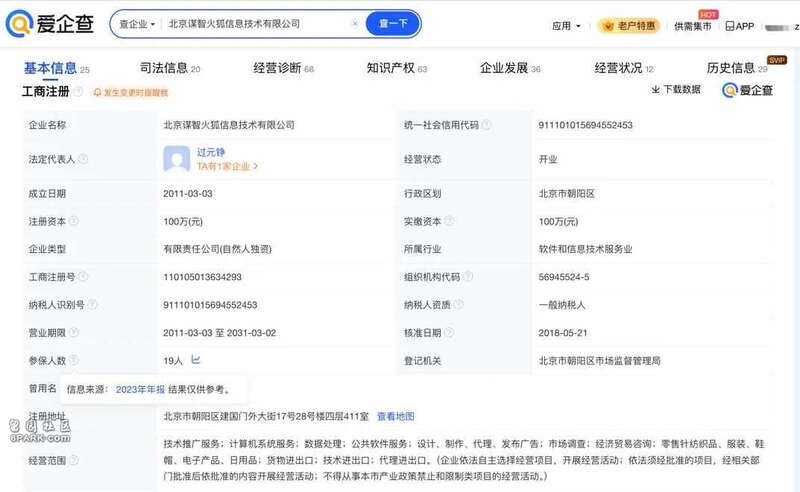800x492 pixels.
Task: Expand the 应用 dropdown menu
Action: tap(566, 26)
